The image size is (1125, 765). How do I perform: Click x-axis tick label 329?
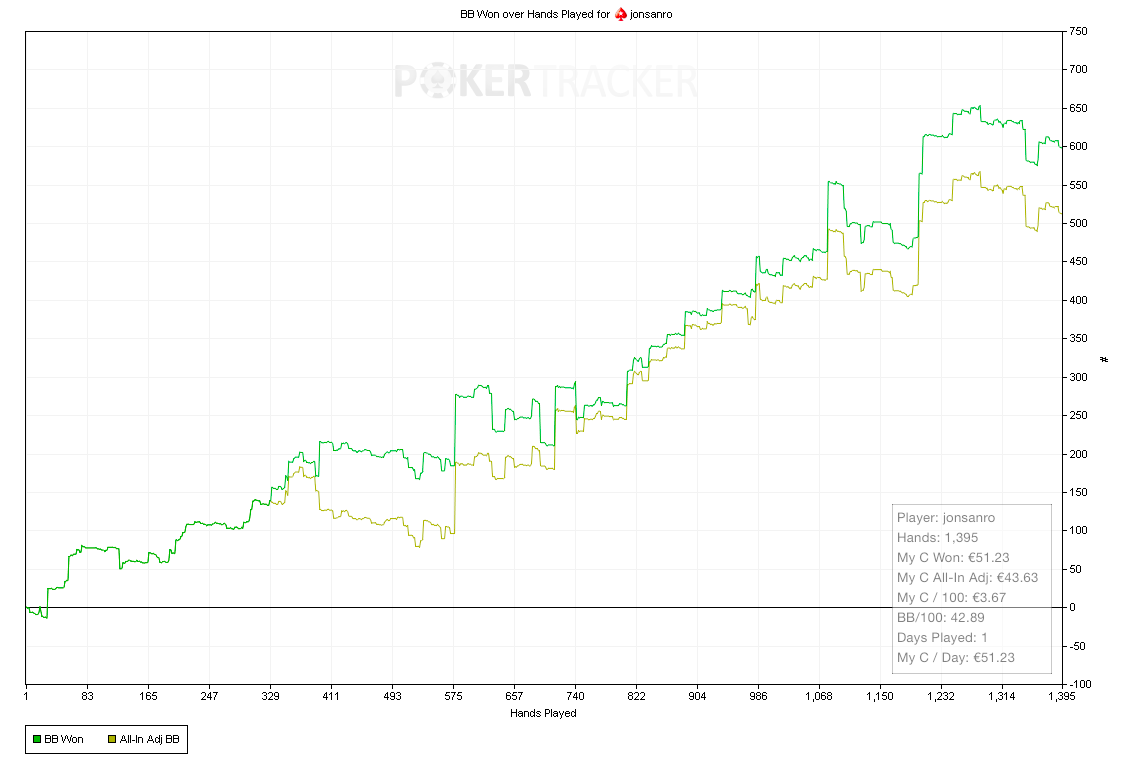tap(270, 696)
